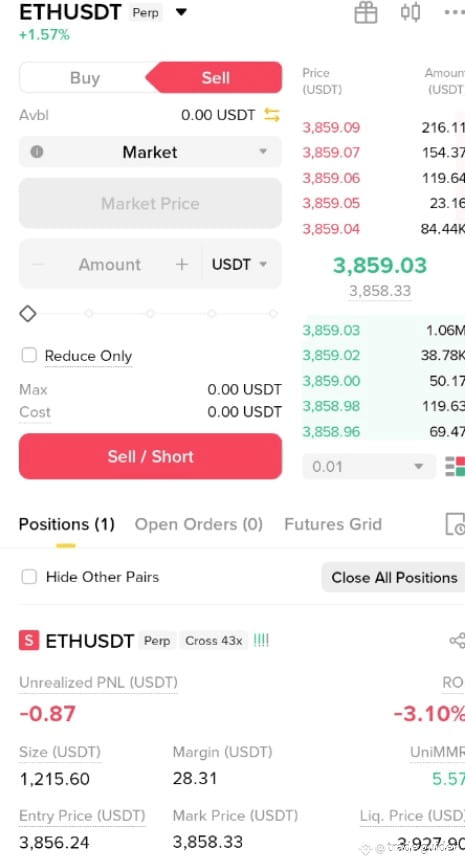465x865 pixels.
Task: Share the ETHUSDT position via share icon
Action: [x=457, y=640]
